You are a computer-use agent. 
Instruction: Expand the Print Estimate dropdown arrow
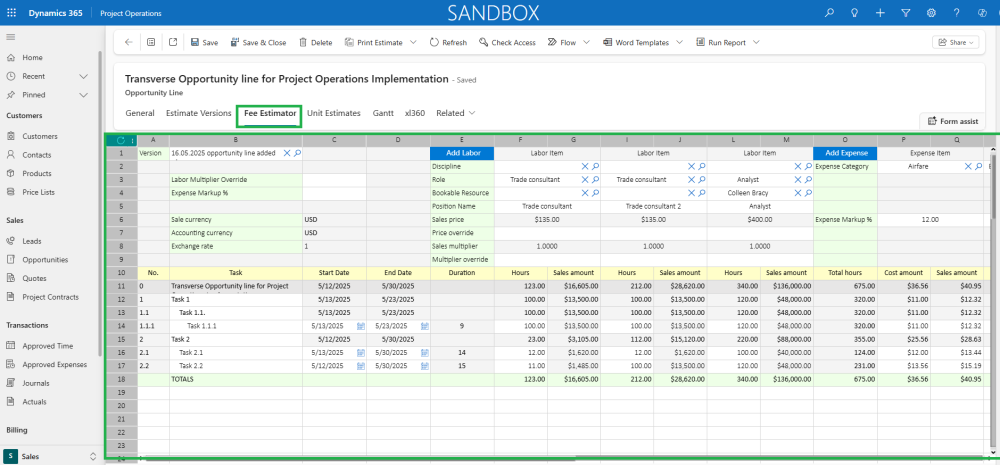[414, 43]
